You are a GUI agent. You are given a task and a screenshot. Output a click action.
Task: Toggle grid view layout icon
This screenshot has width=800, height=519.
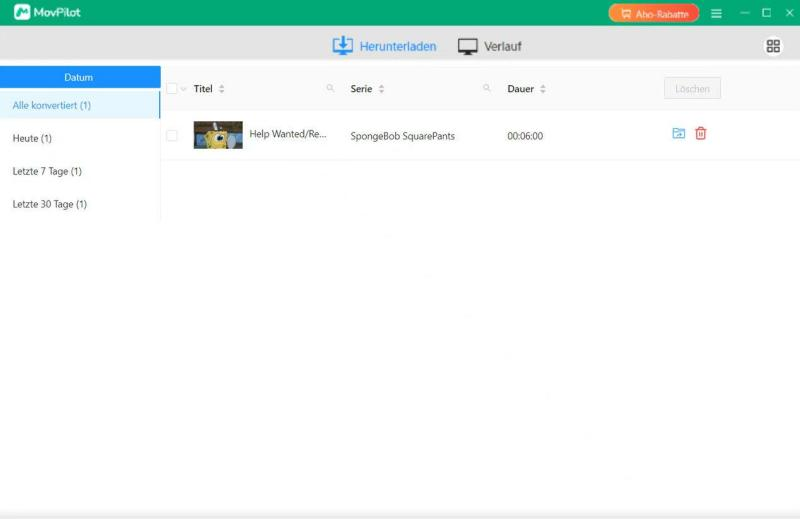[x=773, y=46]
